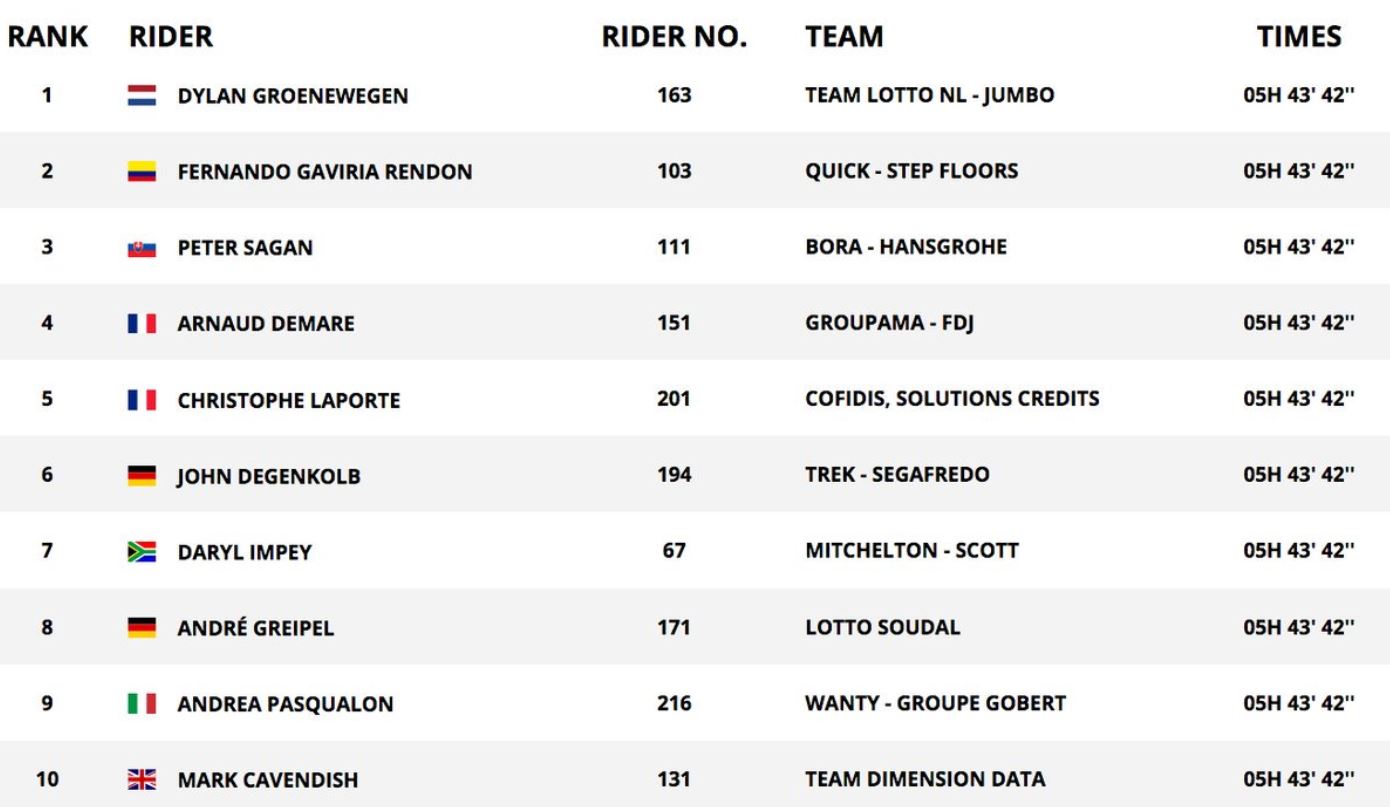
Task: Select the French flag next to Arnaud Demare
Action: tap(142, 324)
